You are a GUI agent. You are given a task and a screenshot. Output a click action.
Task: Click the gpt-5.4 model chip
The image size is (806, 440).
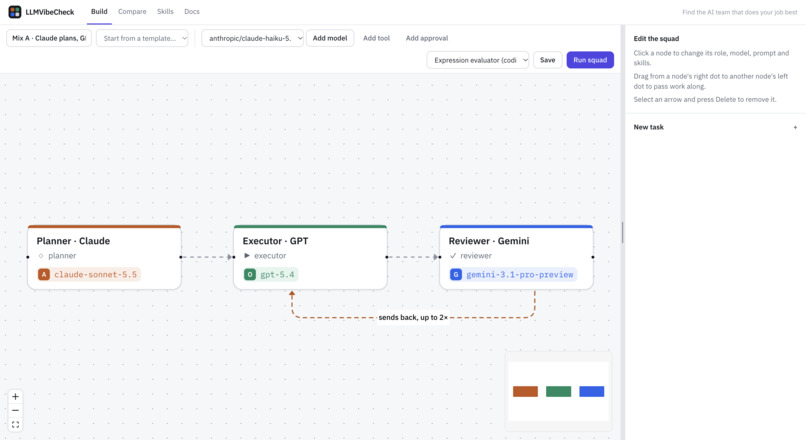click(271, 274)
